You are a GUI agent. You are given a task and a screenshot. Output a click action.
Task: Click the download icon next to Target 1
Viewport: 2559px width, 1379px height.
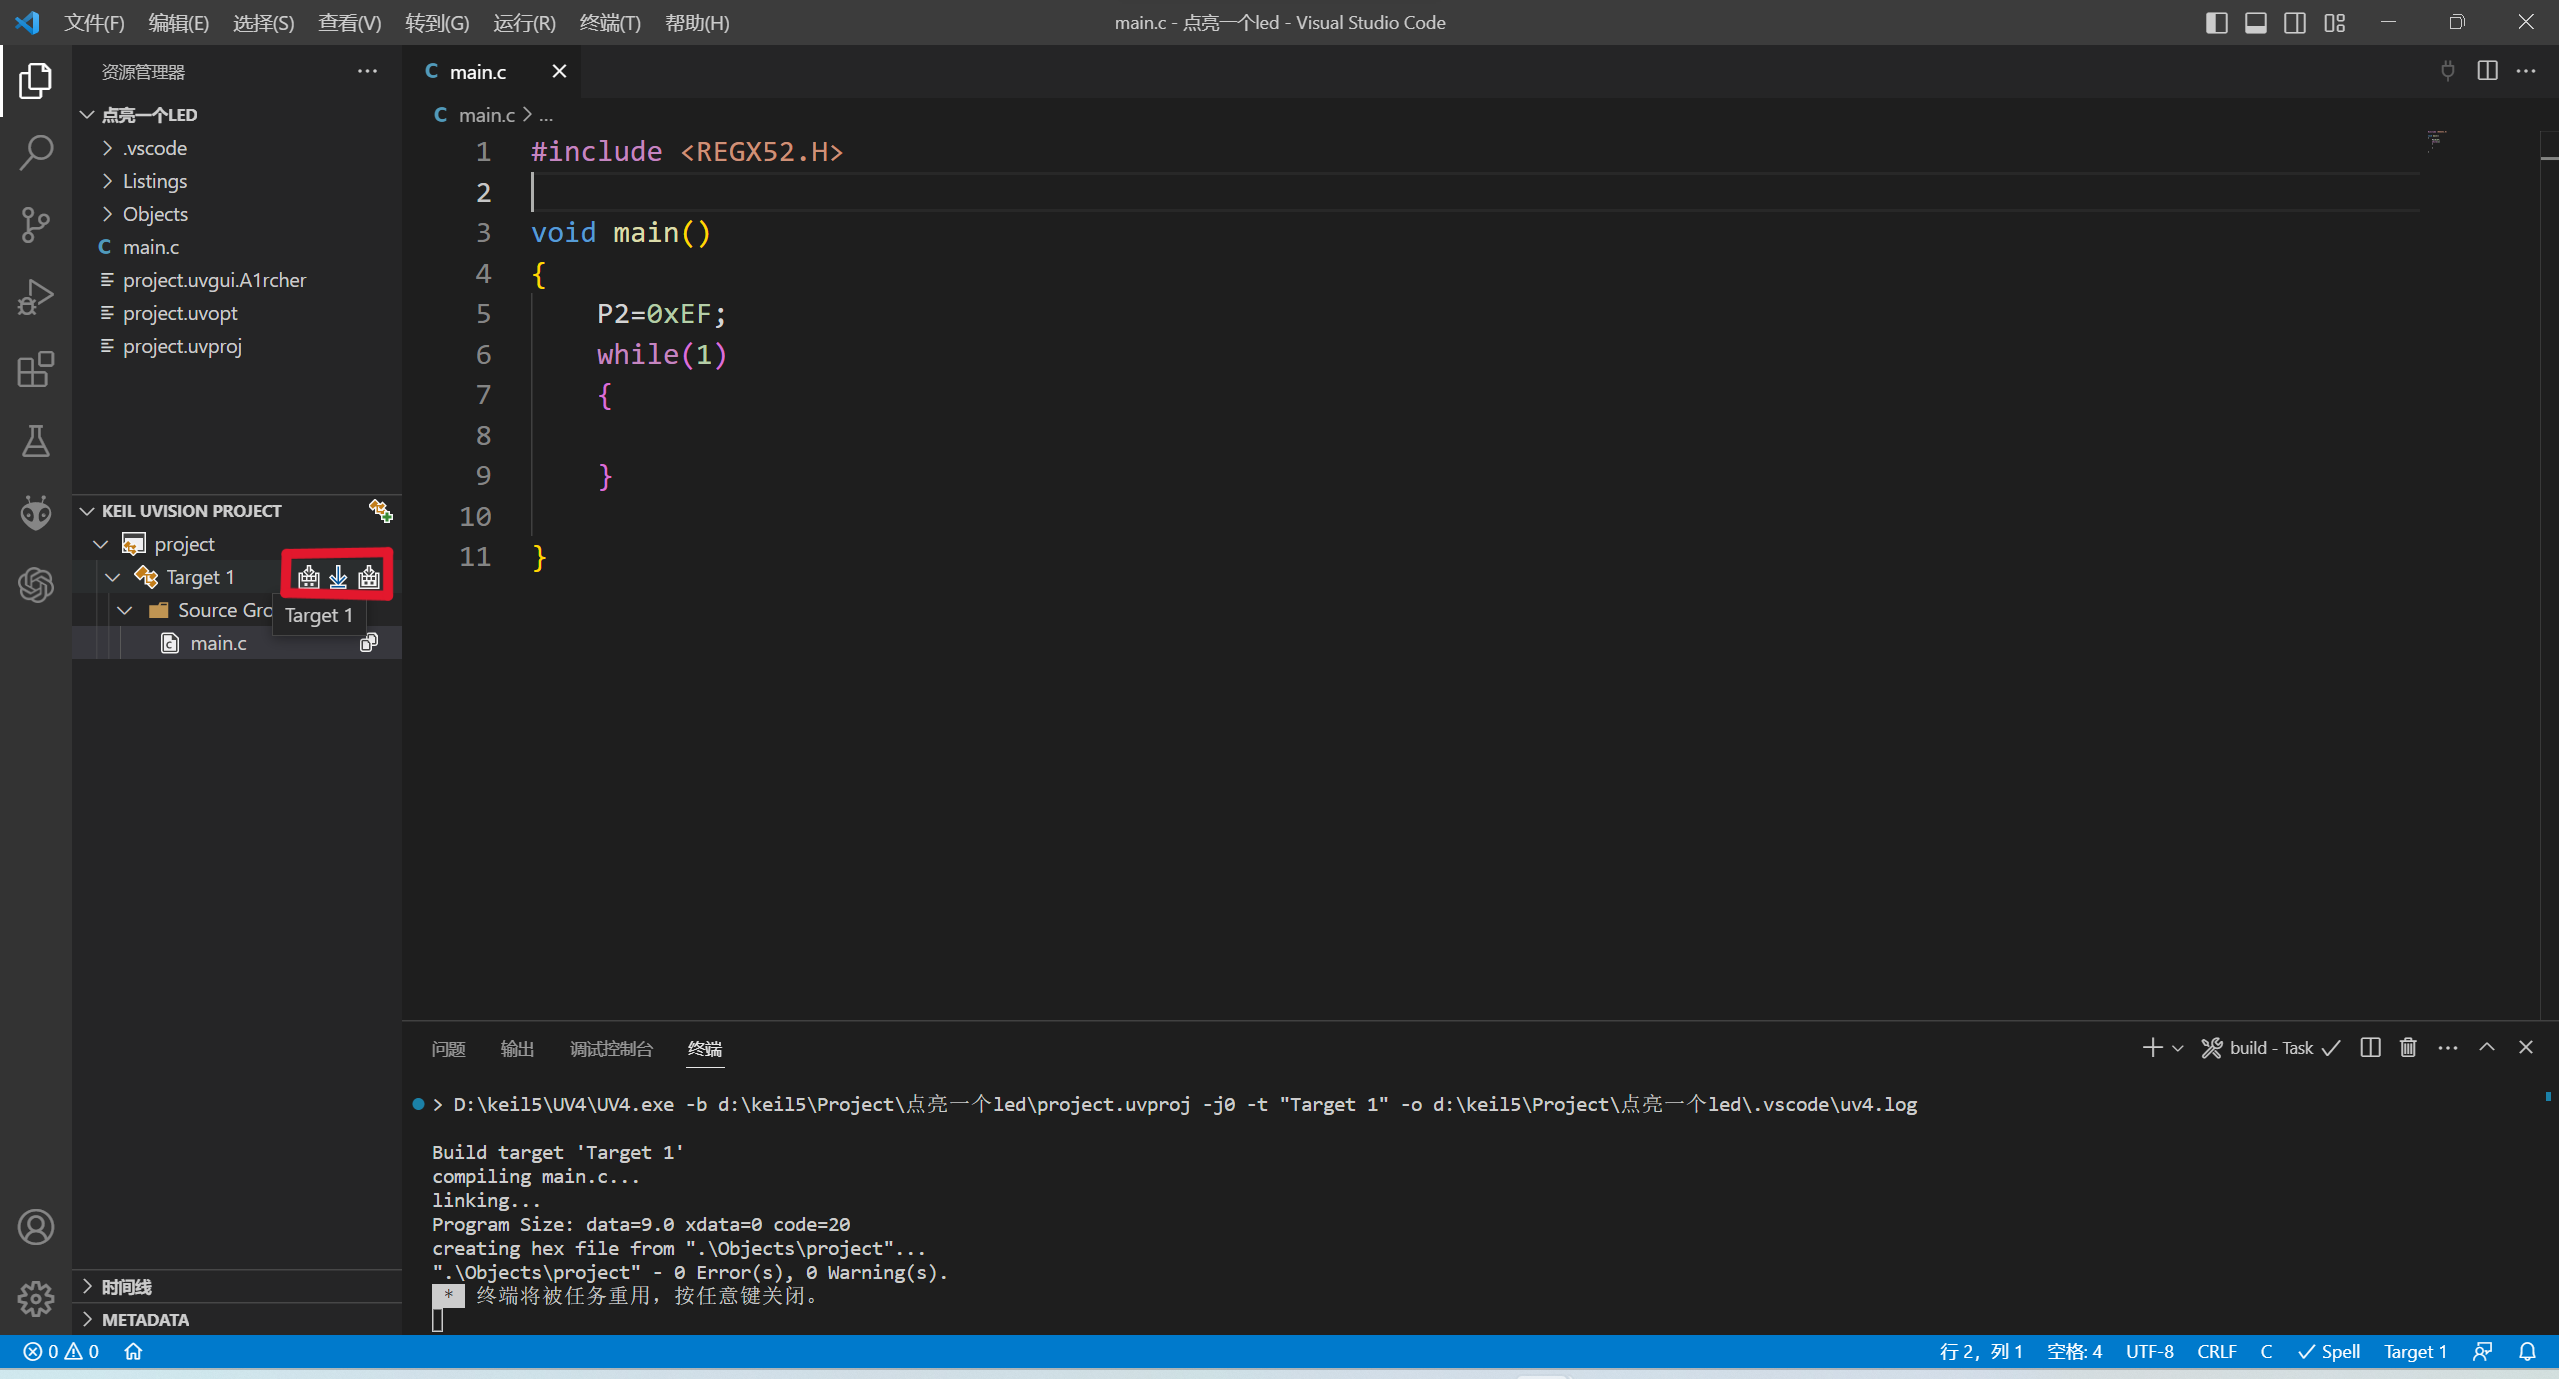(339, 577)
